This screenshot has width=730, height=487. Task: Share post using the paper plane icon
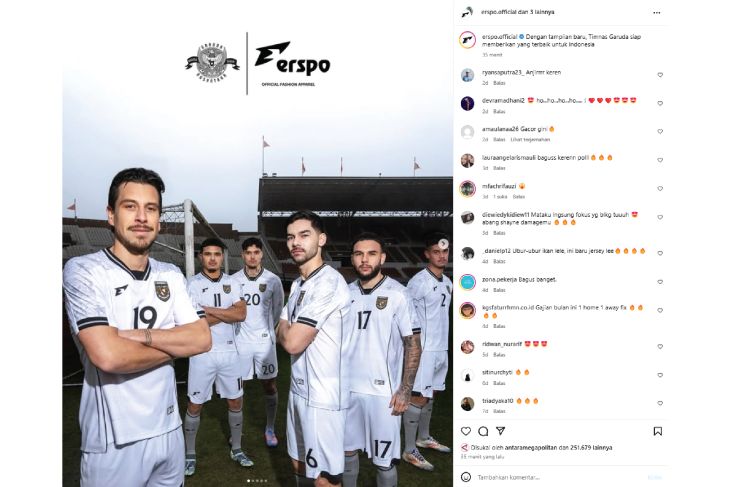(500, 431)
